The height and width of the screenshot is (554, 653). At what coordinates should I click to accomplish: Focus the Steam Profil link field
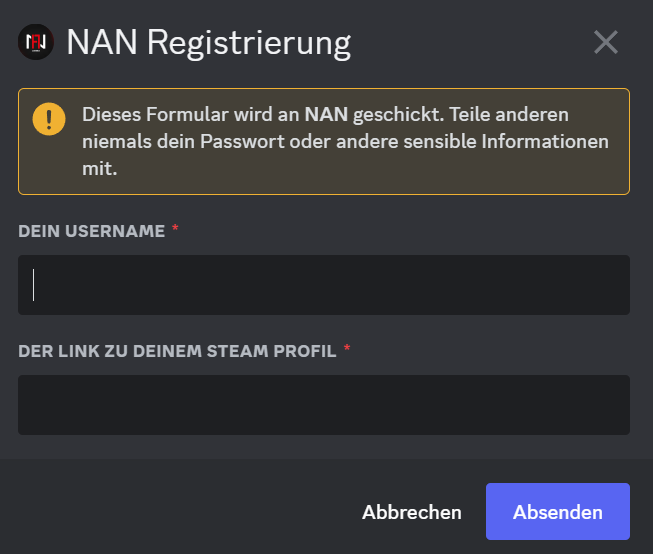324,405
